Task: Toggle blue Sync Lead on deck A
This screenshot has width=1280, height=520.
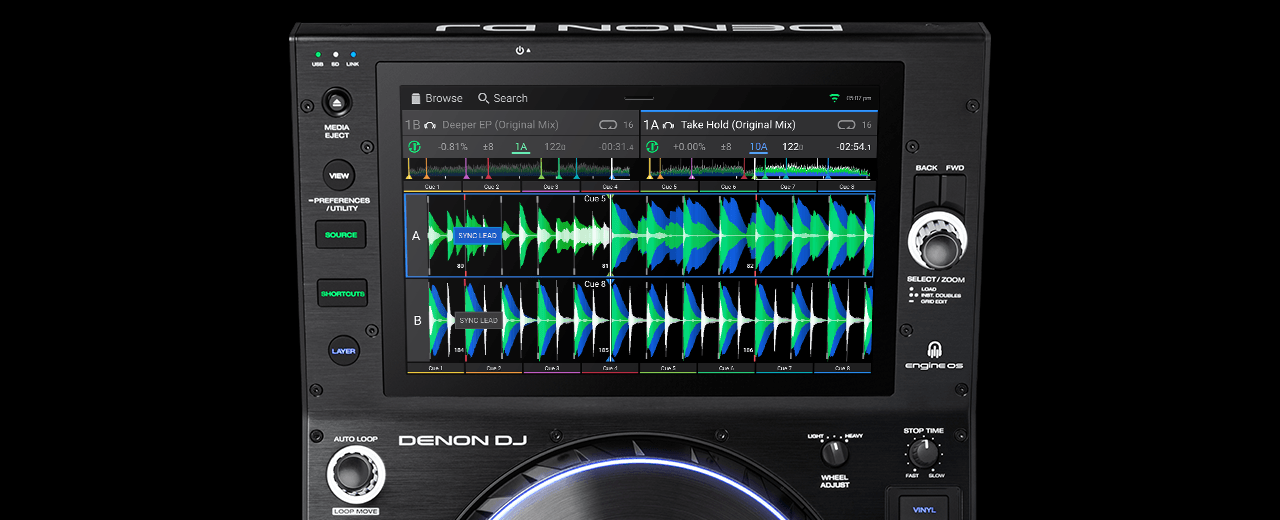Action: pyautogui.click(x=477, y=236)
